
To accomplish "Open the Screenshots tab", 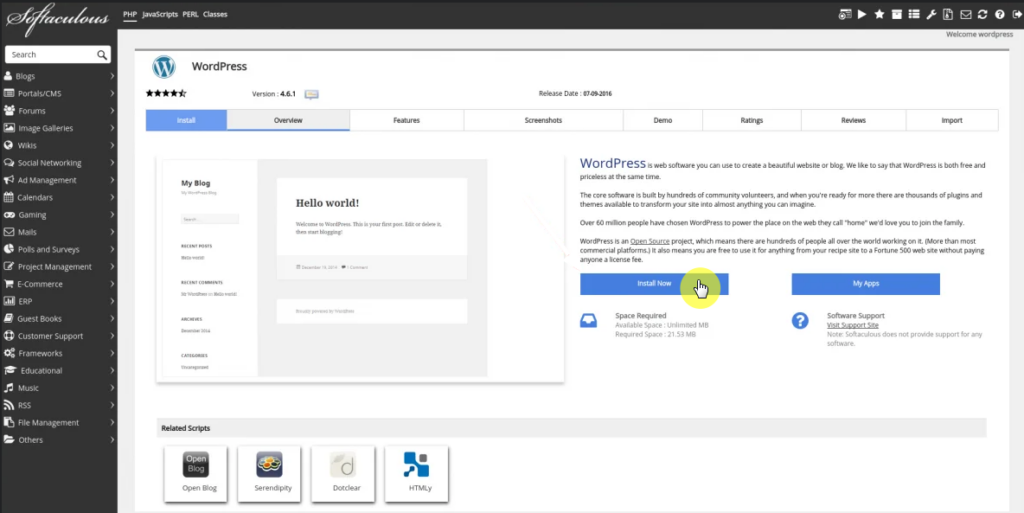I will click(x=543, y=120).
